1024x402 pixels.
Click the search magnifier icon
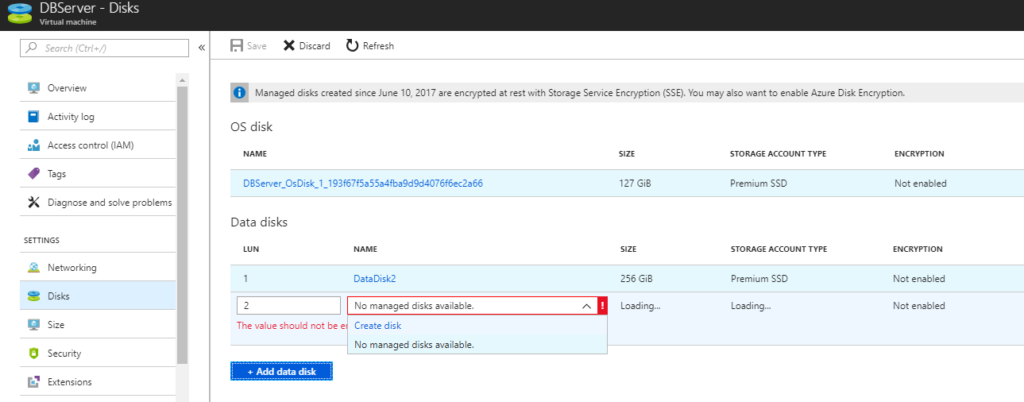[x=33, y=48]
